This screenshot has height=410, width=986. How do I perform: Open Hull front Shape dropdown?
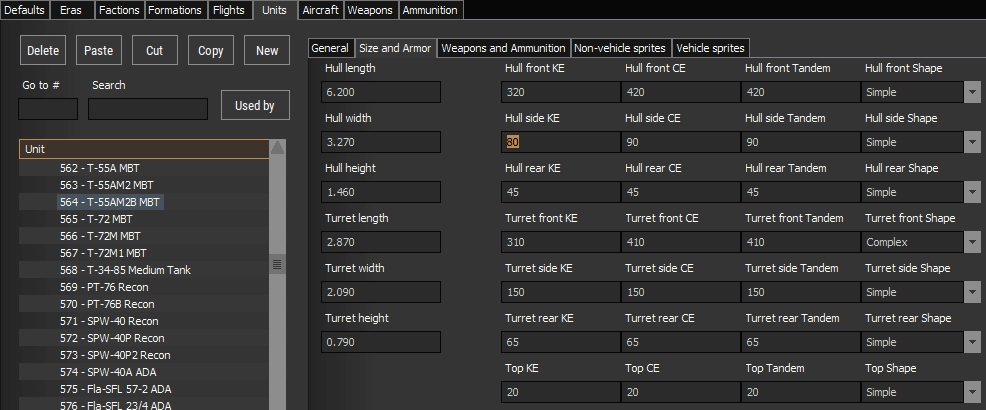click(972, 92)
